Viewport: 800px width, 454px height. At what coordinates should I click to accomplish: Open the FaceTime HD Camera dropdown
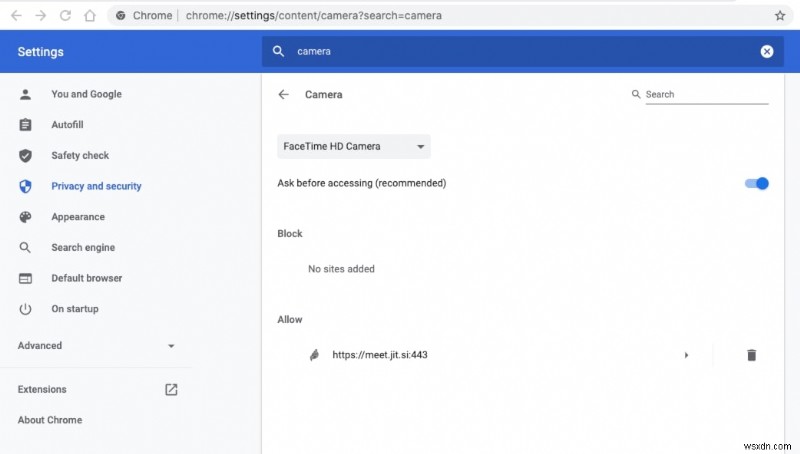[354, 146]
